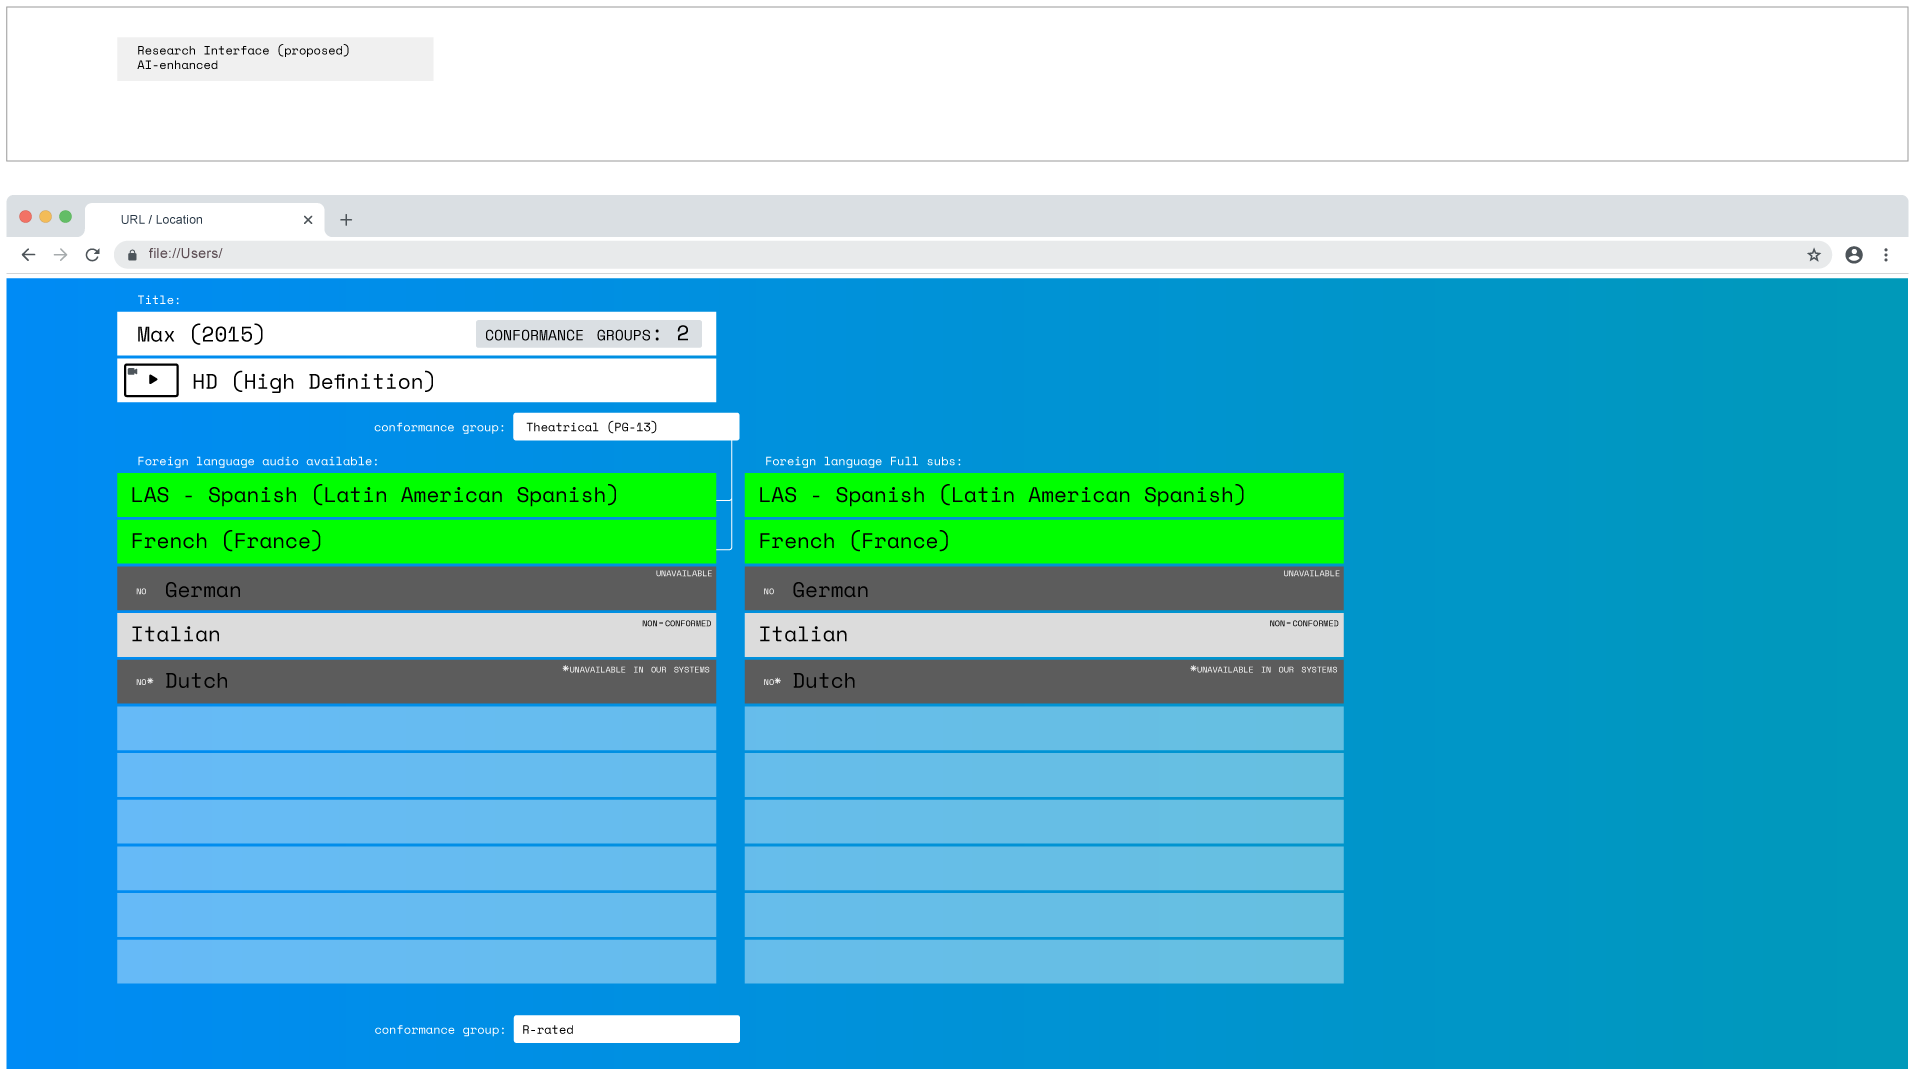Image resolution: width=1920 pixels, height=1080 pixels.
Task: Select Italian non-conformed audio row
Action: (416, 635)
